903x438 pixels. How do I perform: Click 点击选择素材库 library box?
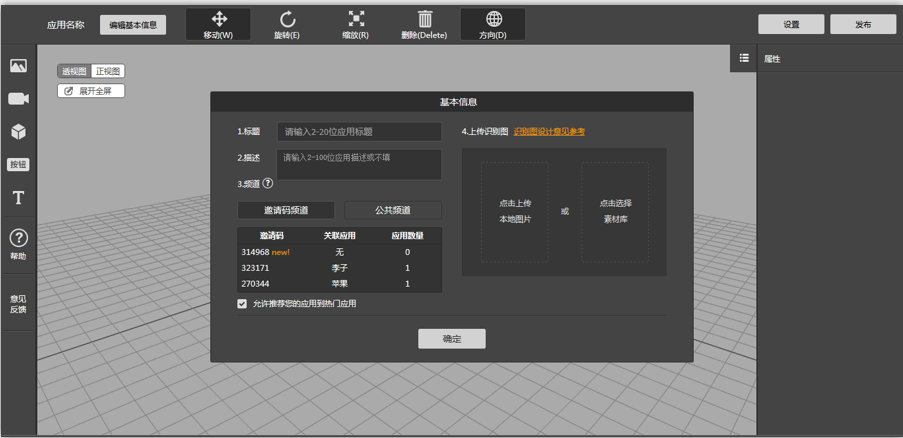click(x=615, y=212)
